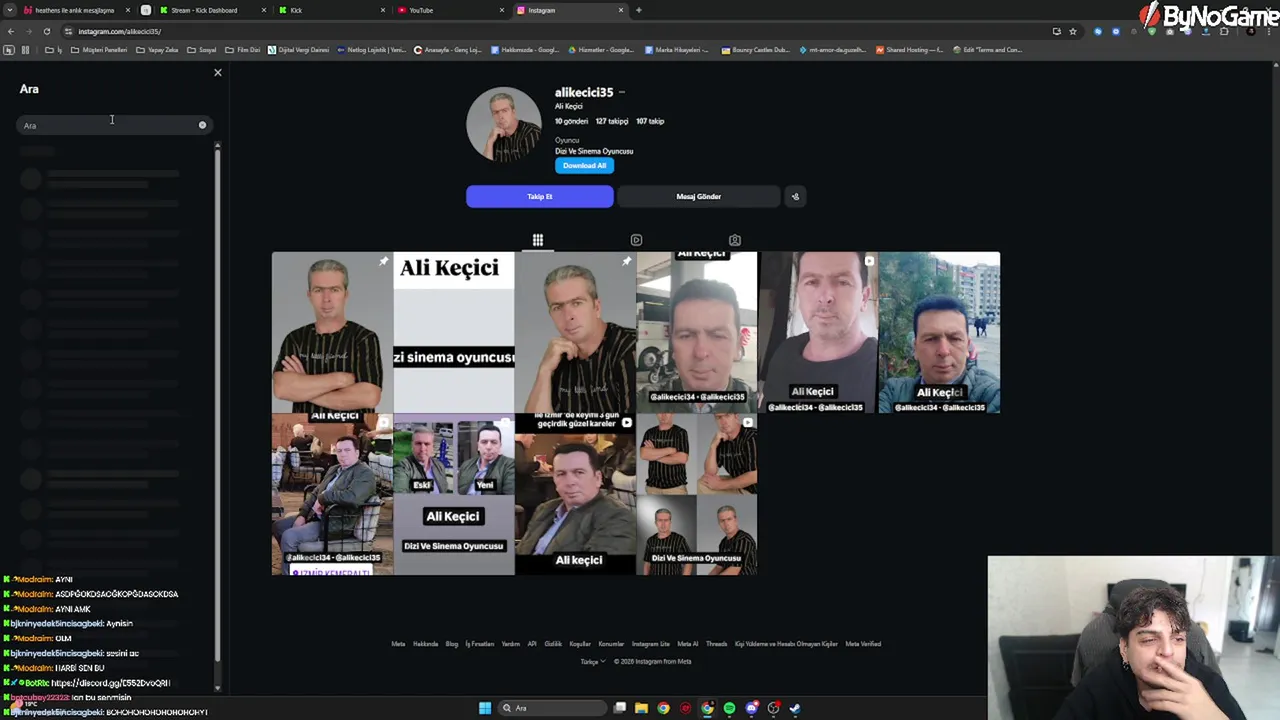Image resolution: width=1280 pixels, height=720 pixels.
Task: Open File Explorer from taskbar
Action: pos(641,708)
